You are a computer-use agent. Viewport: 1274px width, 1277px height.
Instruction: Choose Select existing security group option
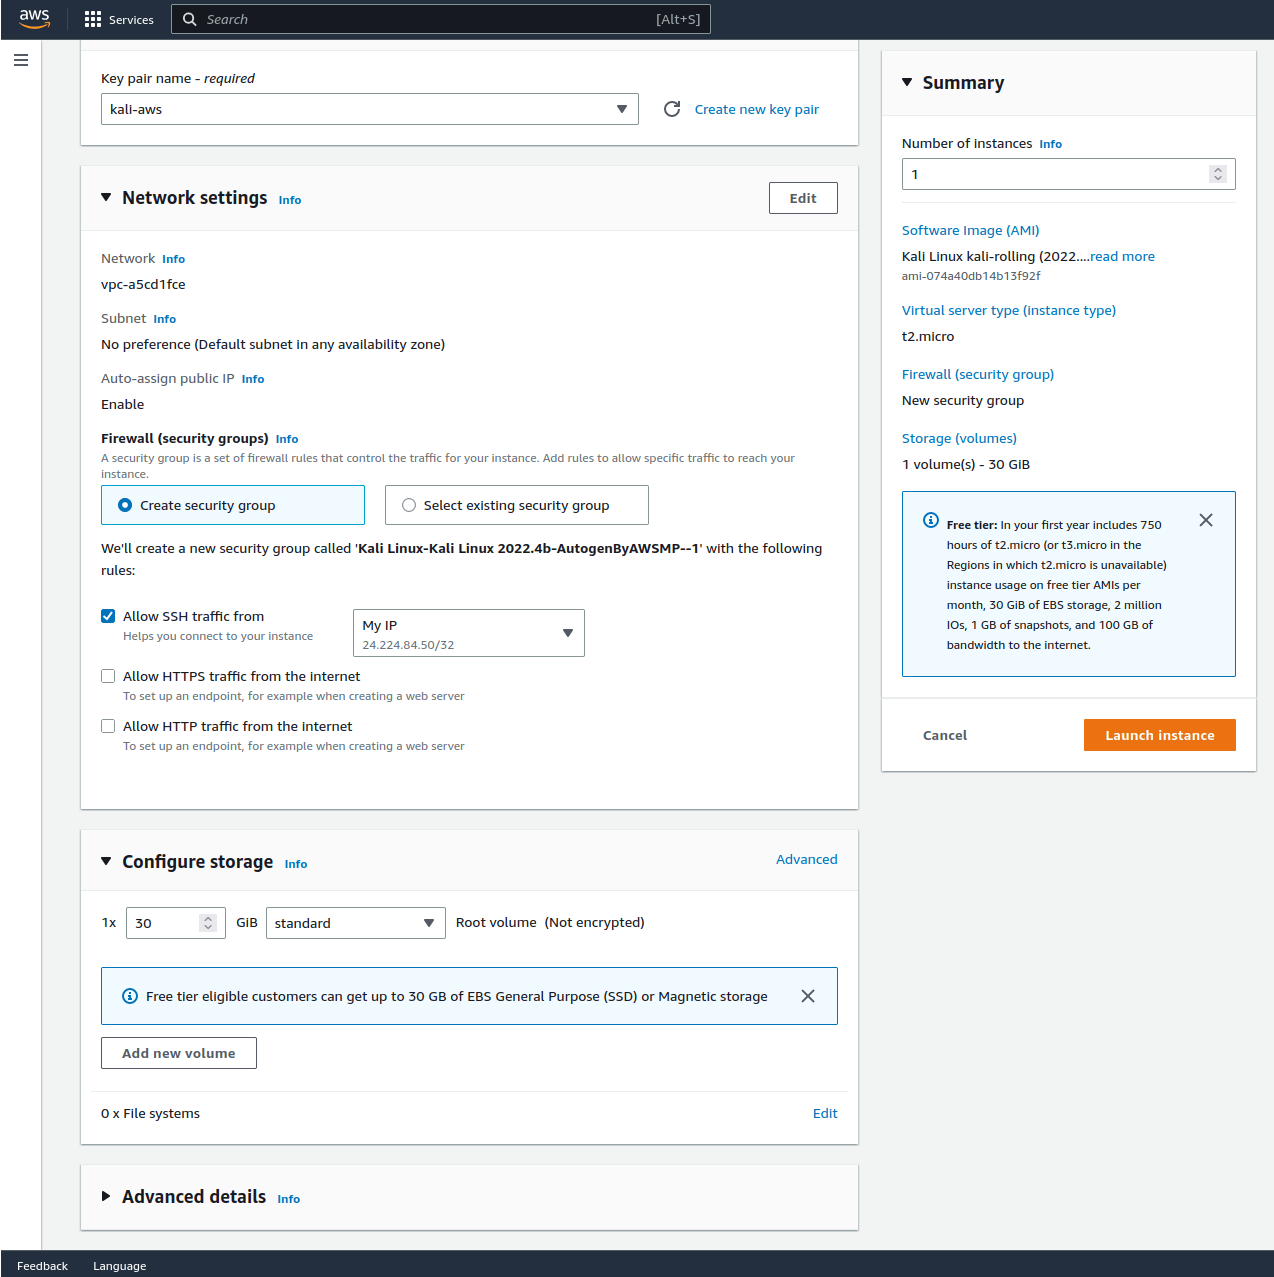[x=409, y=505]
